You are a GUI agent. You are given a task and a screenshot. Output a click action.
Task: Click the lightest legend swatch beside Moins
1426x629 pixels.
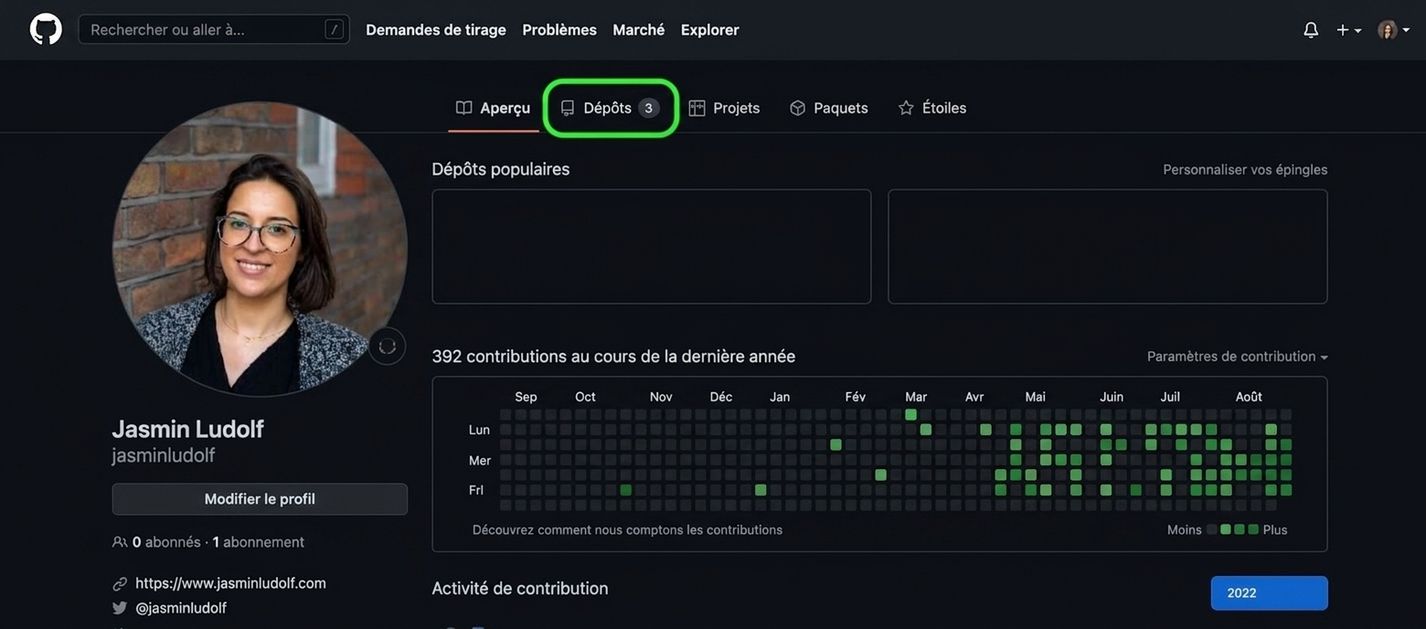point(1212,530)
